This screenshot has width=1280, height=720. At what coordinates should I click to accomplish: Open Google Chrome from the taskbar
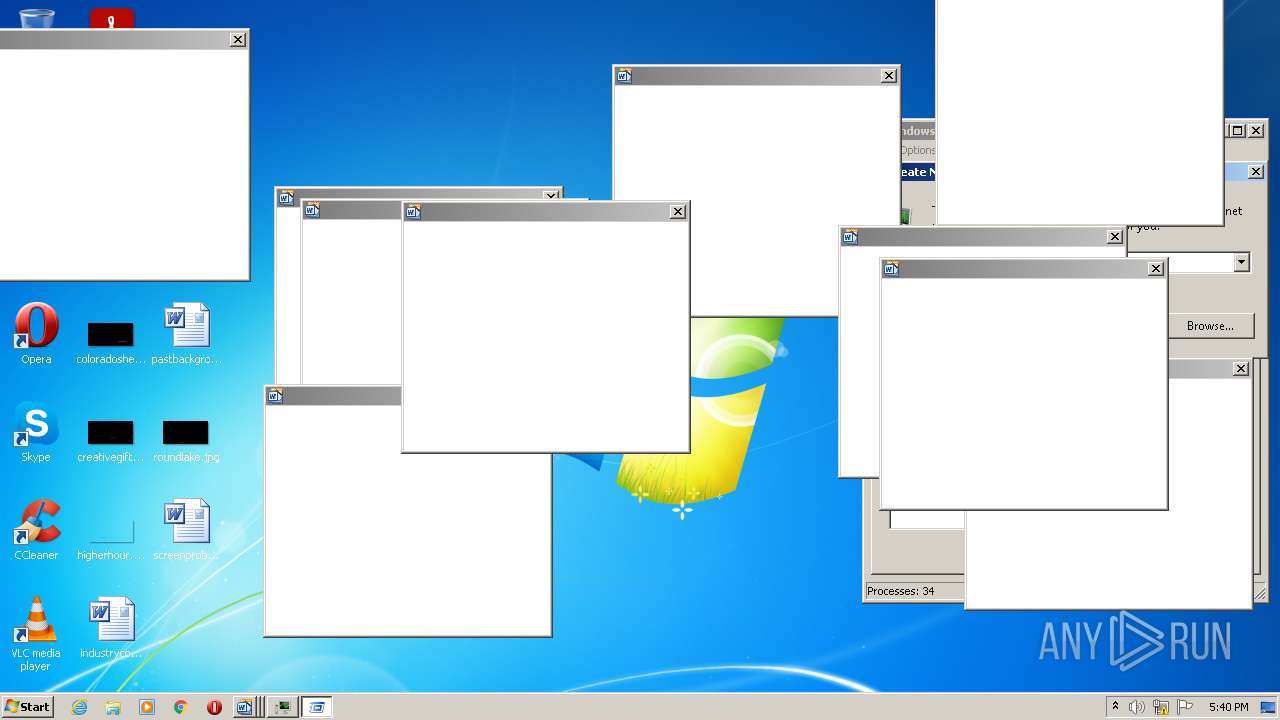pos(181,707)
